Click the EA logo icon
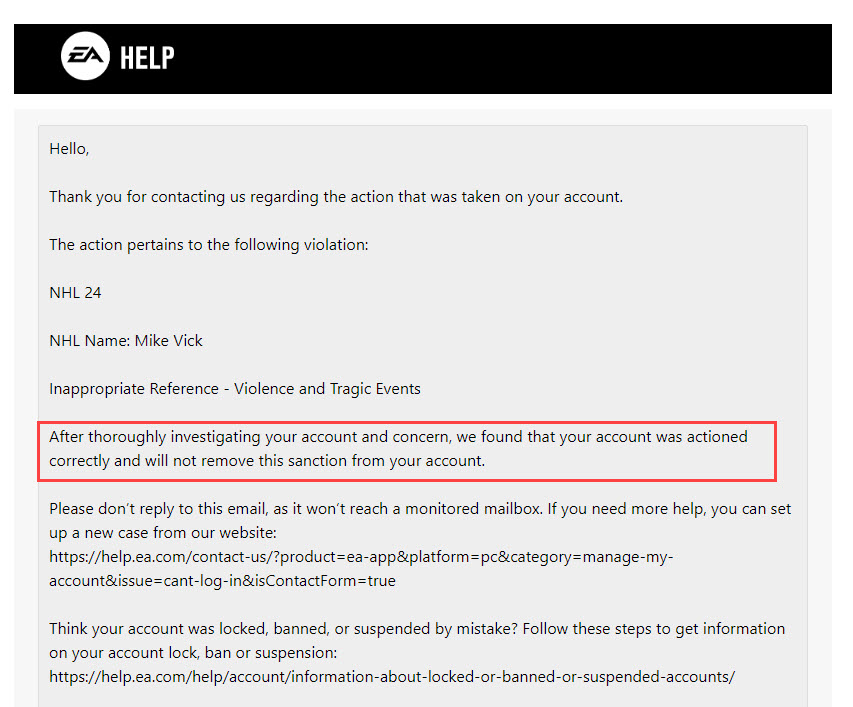 (x=85, y=56)
